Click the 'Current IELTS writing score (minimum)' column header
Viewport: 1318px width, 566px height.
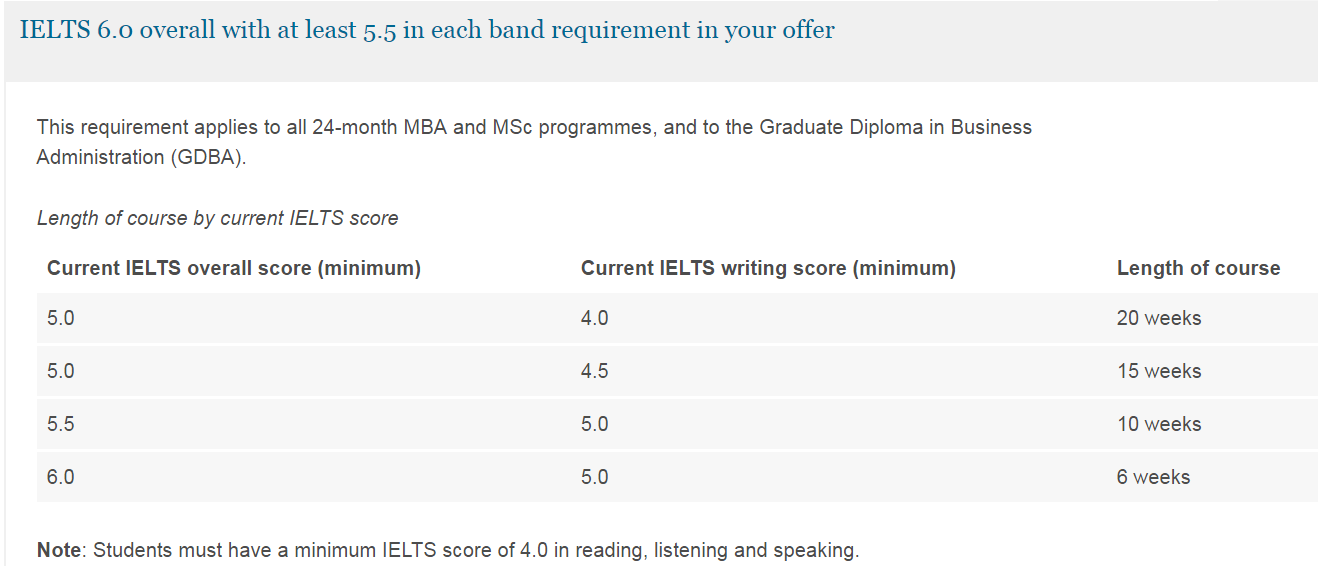[768, 268]
